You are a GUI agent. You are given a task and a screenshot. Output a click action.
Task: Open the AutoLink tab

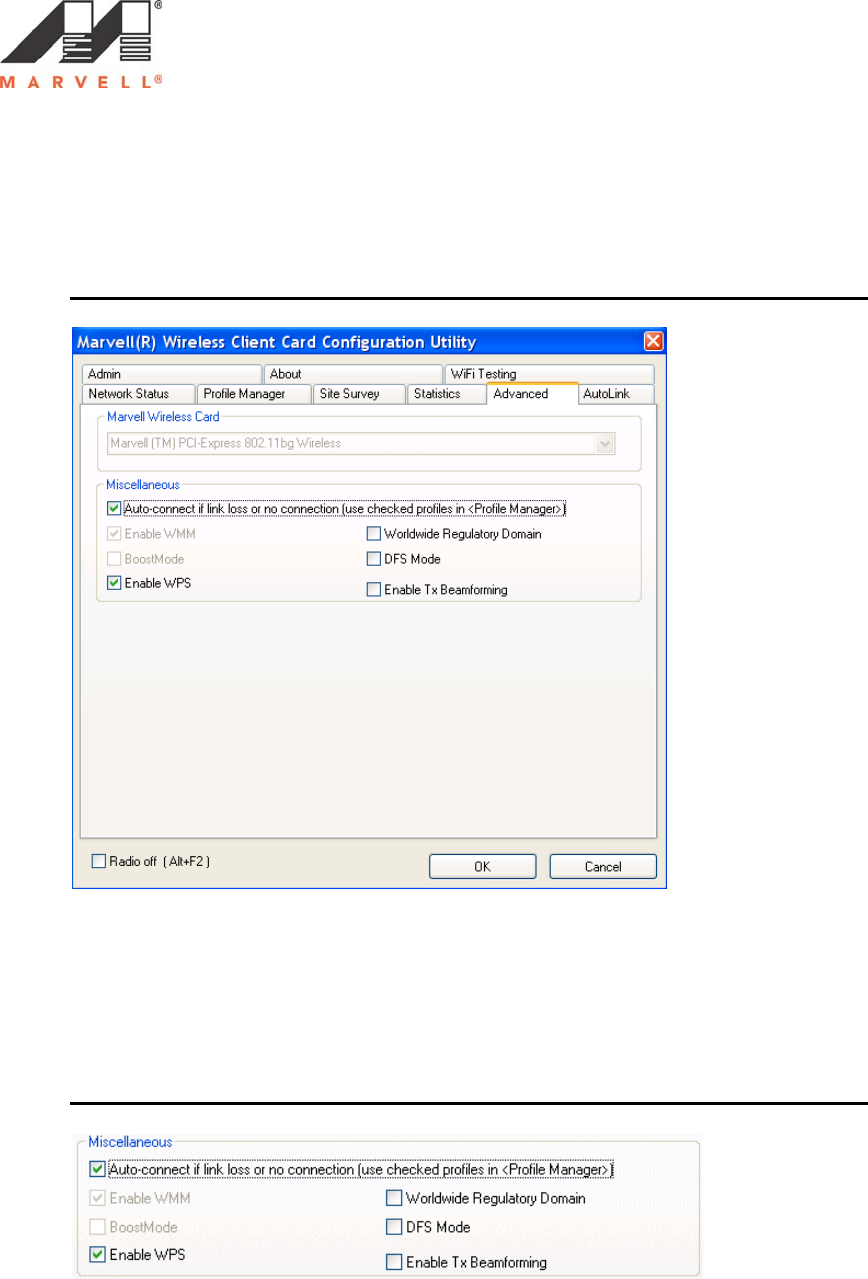coord(617,394)
